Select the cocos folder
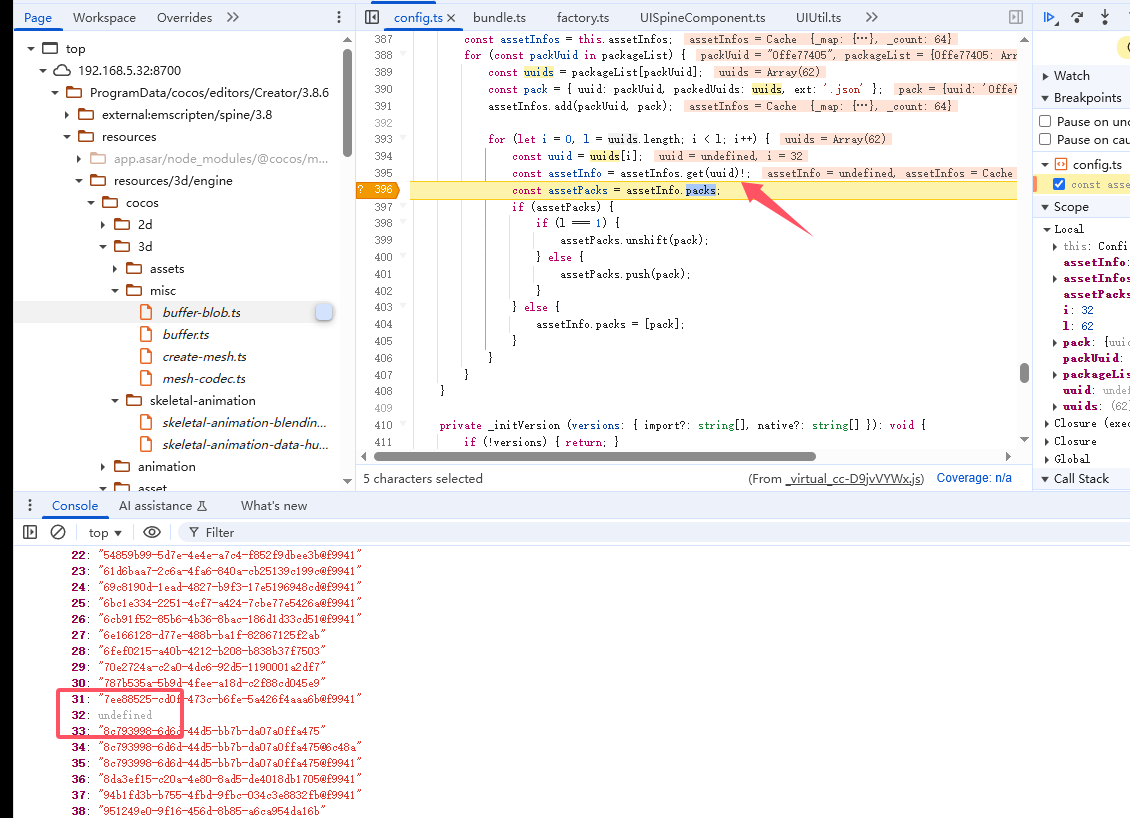The width and height of the screenshot is (1130, 818). click(142, 203)
